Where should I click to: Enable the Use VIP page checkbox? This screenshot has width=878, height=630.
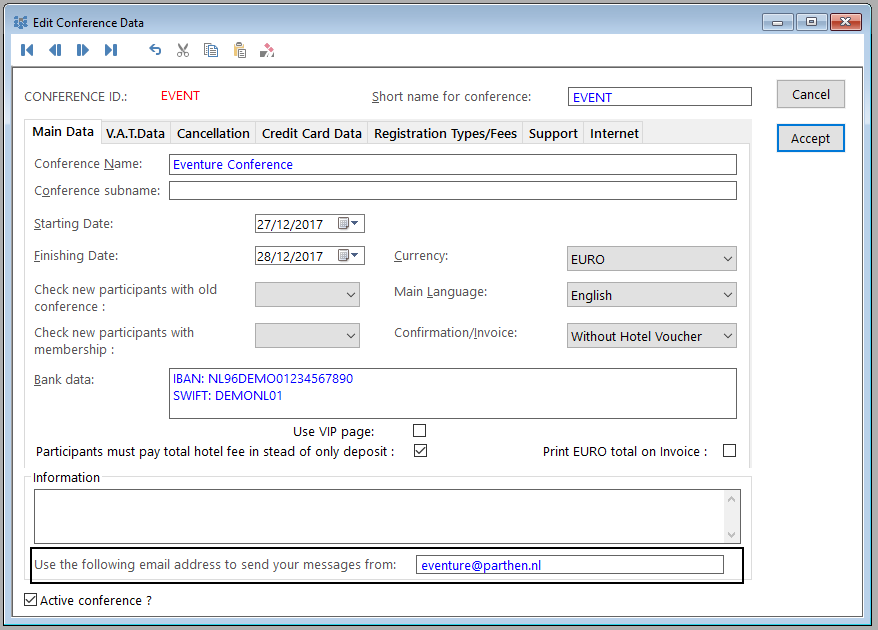420,431
